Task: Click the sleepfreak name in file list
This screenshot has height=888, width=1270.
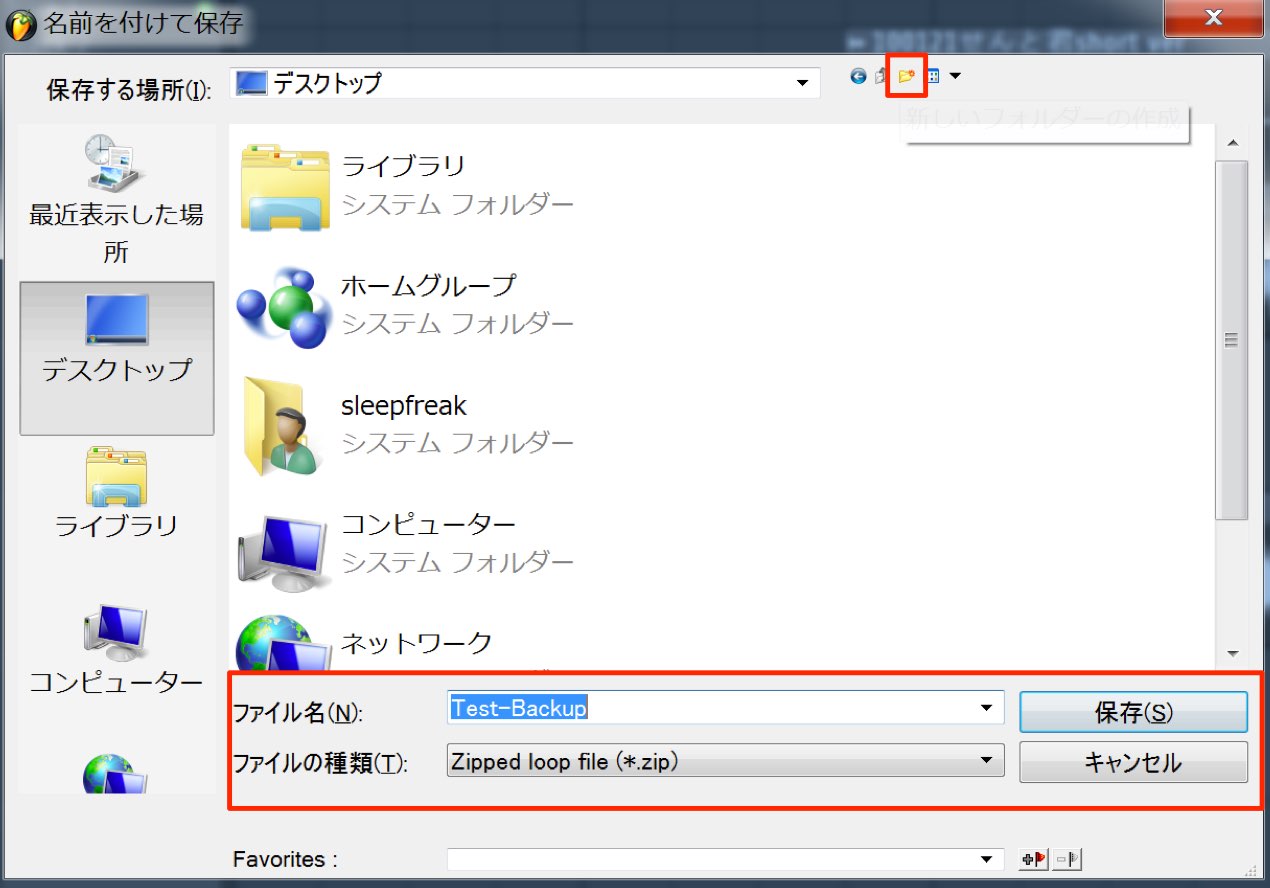Action: 404,405
